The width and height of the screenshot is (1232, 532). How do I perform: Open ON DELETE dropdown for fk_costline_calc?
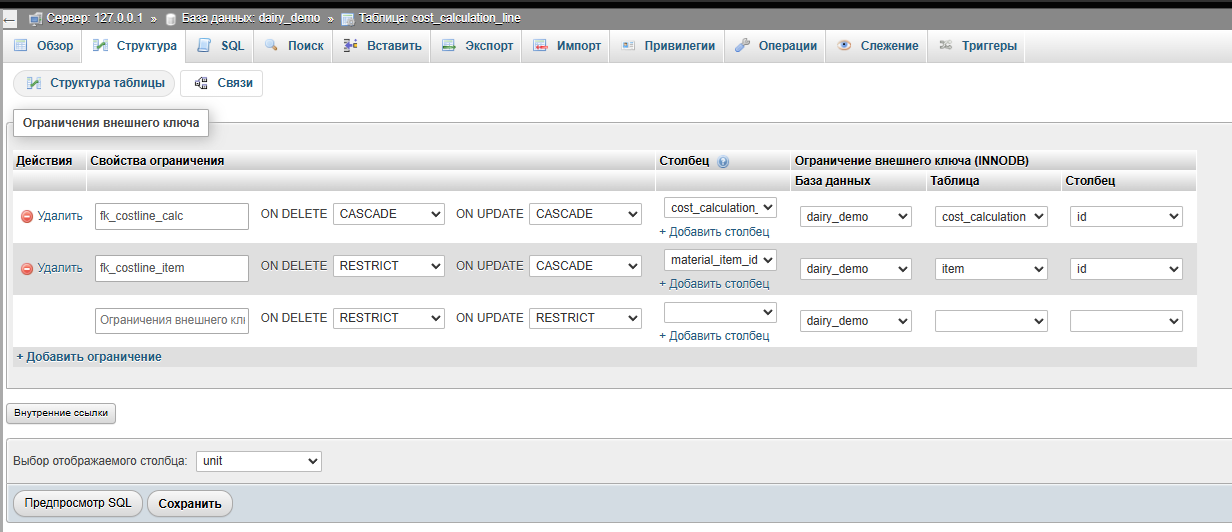click(389, 214)
